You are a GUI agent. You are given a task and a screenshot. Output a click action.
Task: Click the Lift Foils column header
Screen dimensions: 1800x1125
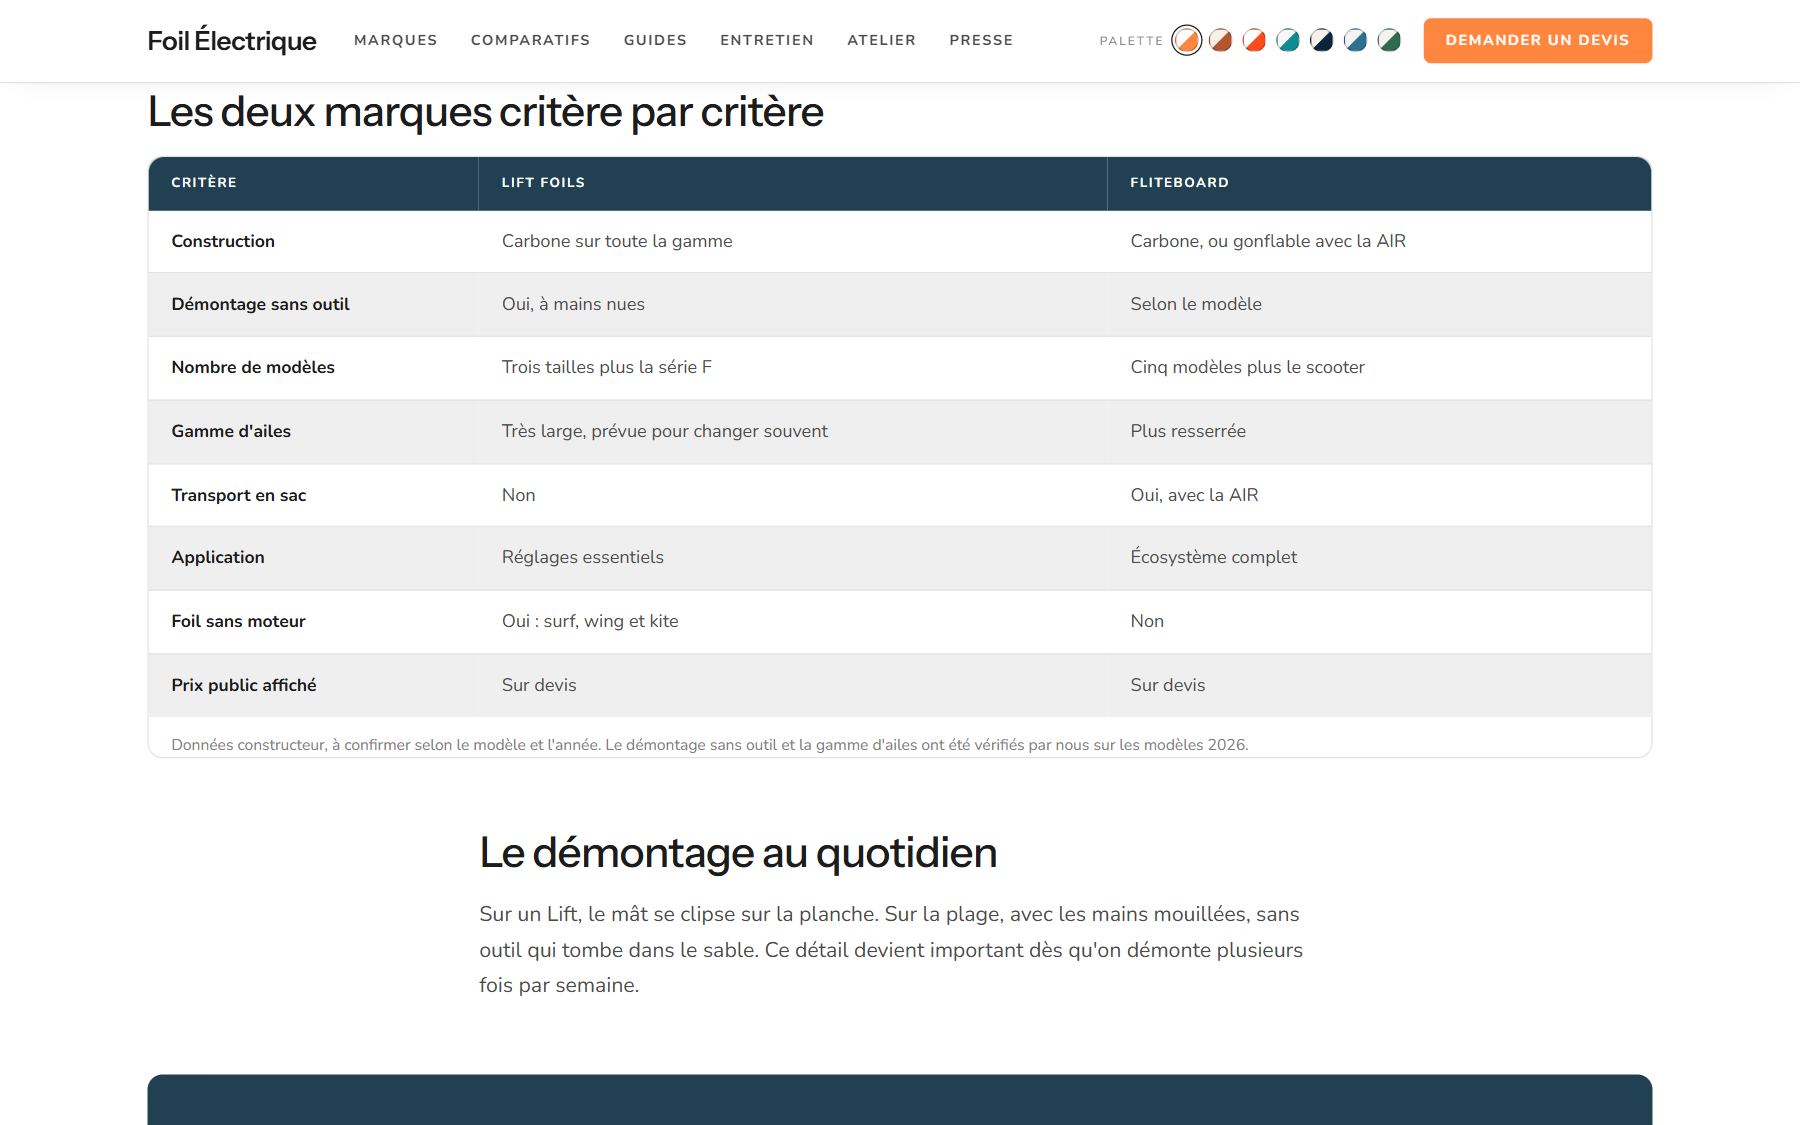[x=793, y=183]
